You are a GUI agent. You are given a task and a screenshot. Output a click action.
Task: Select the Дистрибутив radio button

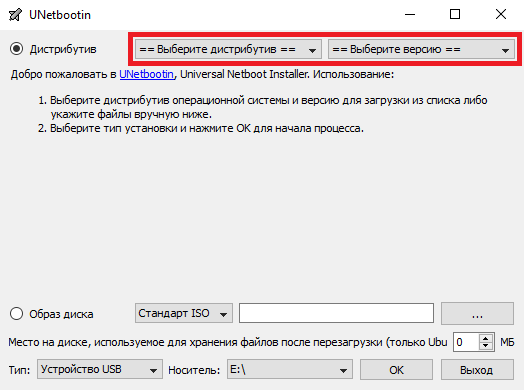[16, 49]
